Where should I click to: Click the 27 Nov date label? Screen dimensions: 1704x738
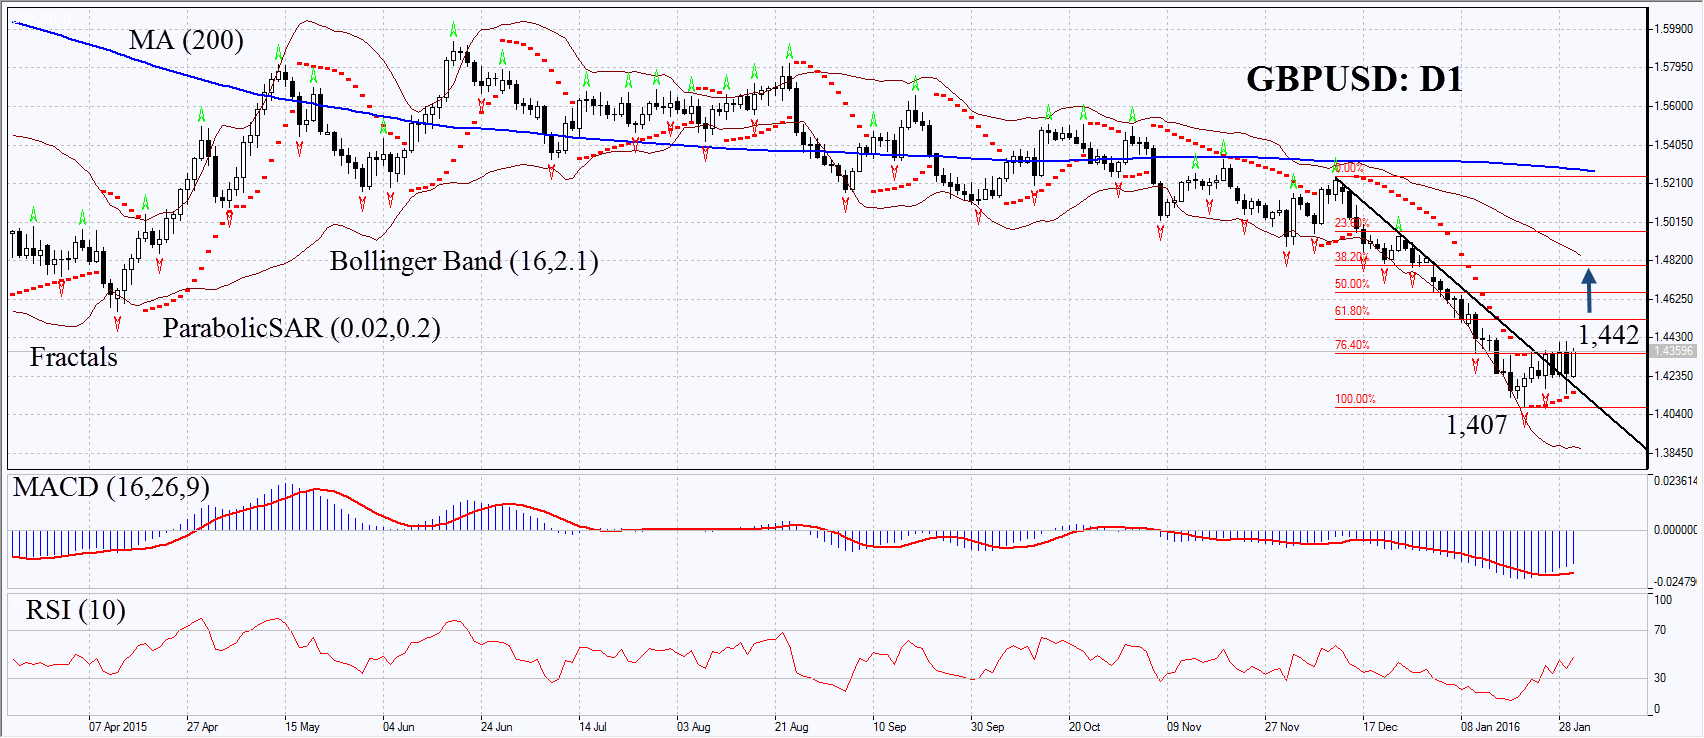(1282, 727)
